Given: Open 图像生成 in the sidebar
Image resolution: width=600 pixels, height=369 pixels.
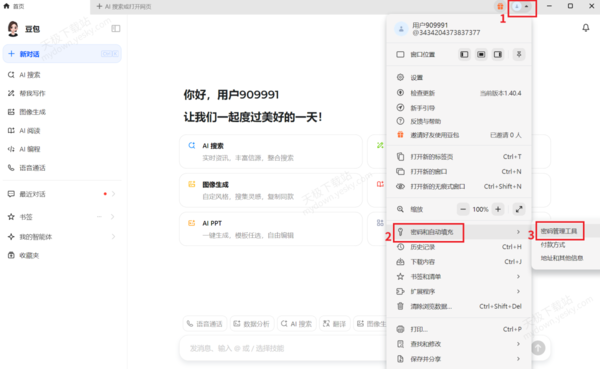Looking at the screenshot, I should point(62,112).
